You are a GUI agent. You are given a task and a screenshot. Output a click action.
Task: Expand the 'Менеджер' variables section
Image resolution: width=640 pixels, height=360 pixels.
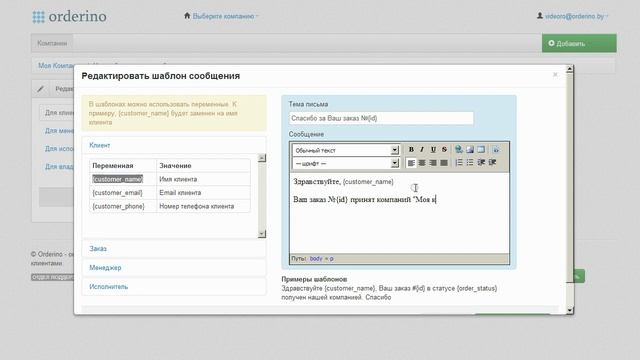point(105,268)
